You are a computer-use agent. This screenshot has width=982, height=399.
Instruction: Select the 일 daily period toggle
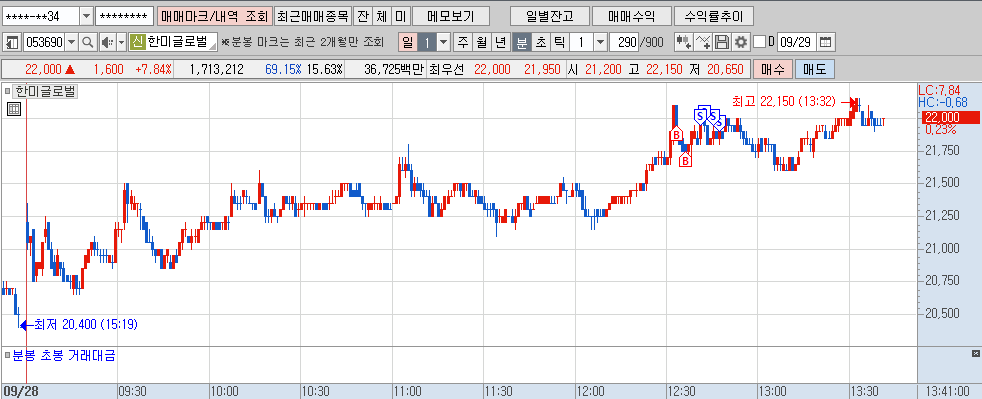tap(408, 43)
